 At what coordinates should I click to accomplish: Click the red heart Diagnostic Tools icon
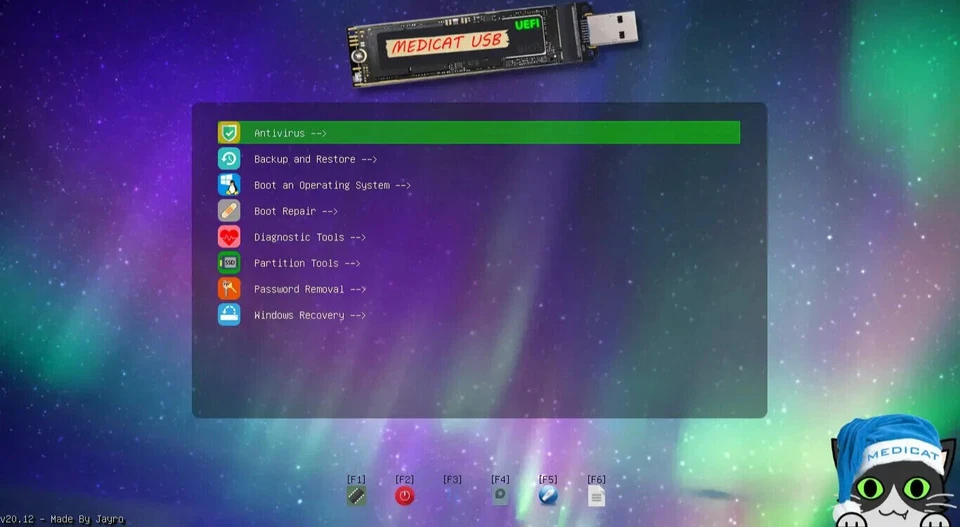pos(229,237)
